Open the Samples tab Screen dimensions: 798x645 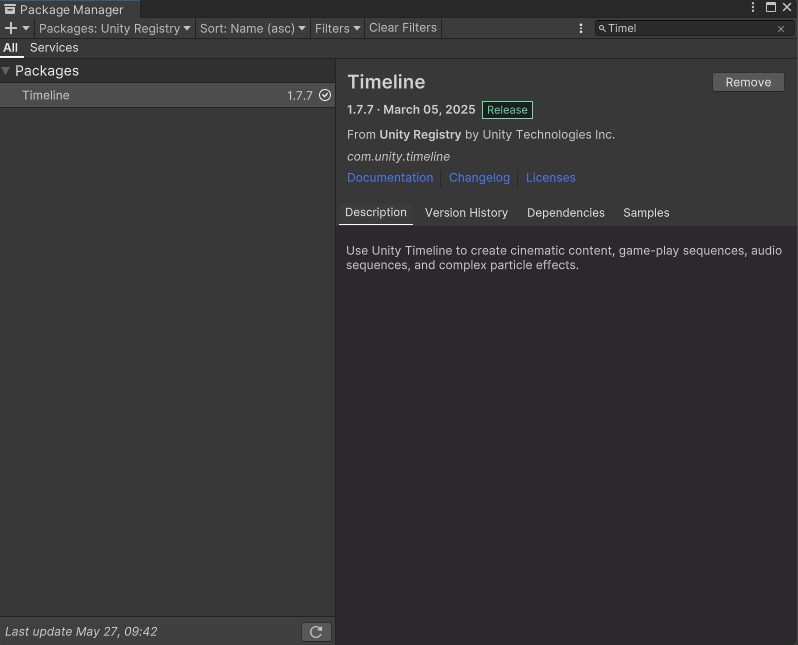[646, 213]
